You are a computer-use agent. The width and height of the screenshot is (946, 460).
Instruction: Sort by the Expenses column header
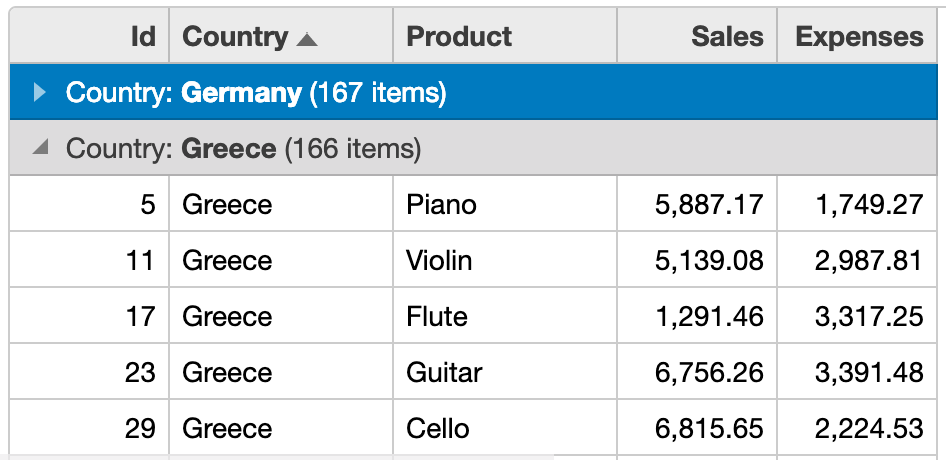[x=857, y=36]
